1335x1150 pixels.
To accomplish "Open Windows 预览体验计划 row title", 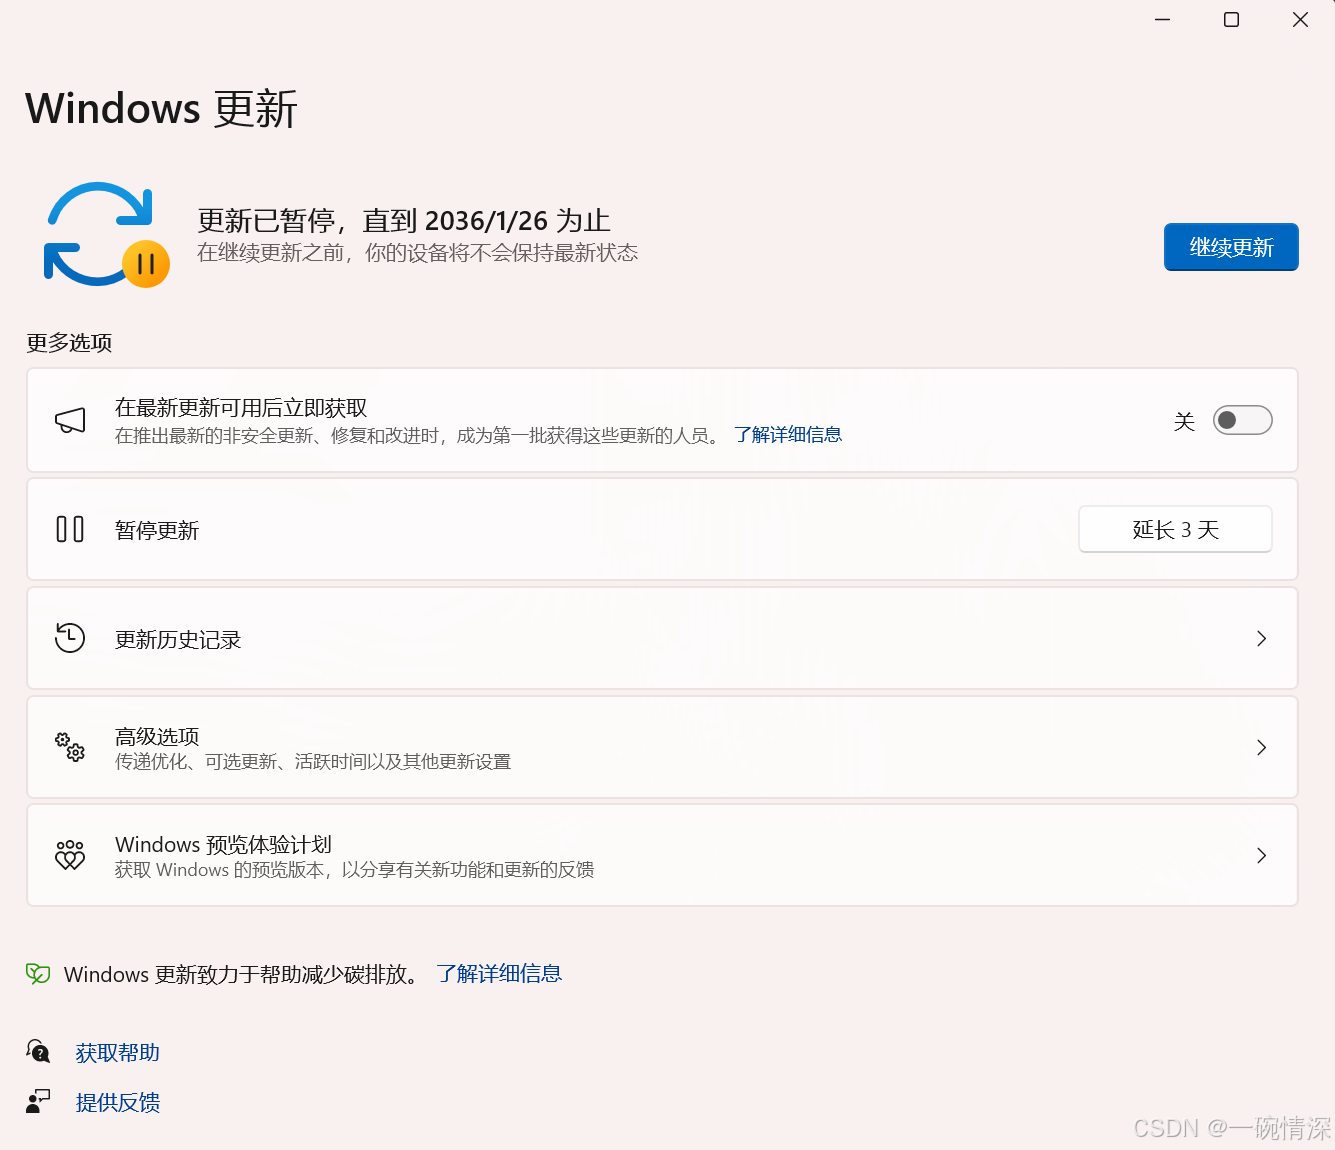I will pyautogui.click(x=223, y=844).
